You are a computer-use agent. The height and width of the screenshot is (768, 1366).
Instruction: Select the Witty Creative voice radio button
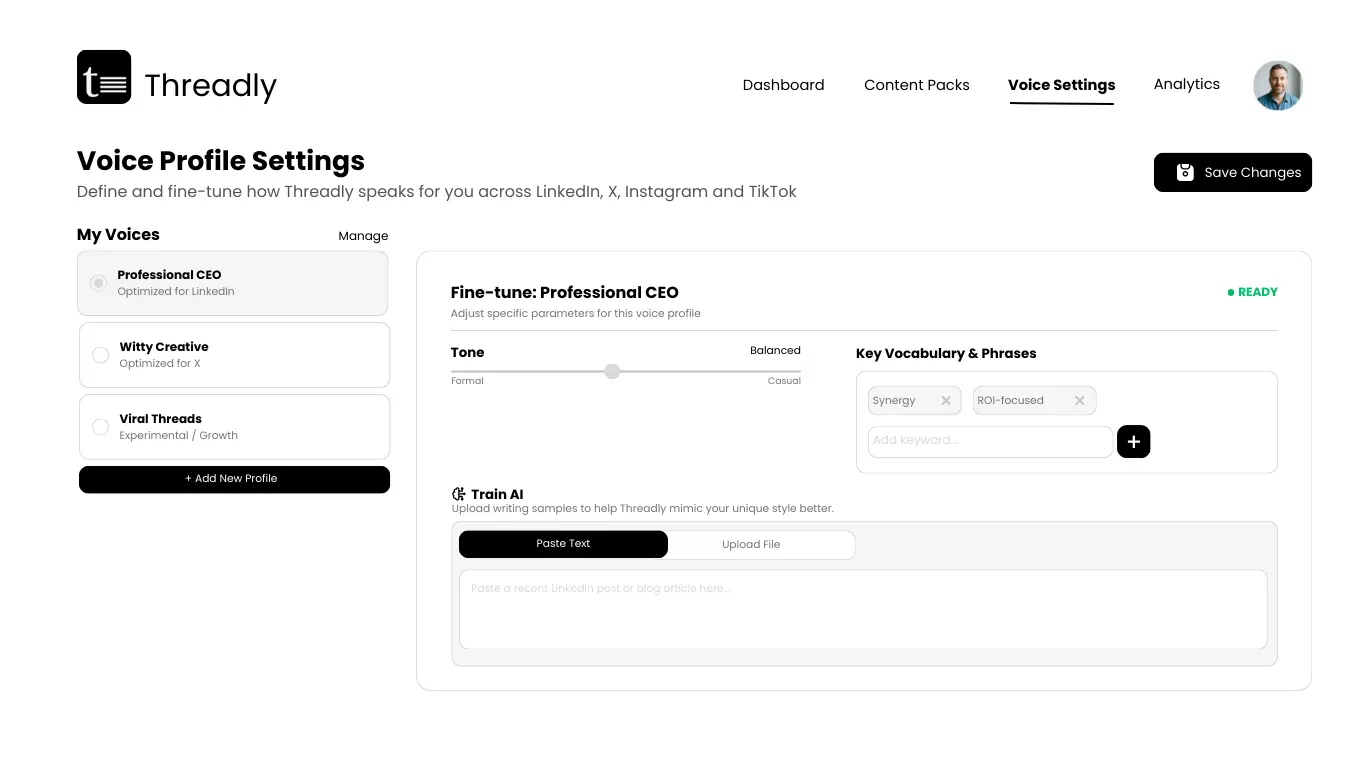[x=100, y=355]
